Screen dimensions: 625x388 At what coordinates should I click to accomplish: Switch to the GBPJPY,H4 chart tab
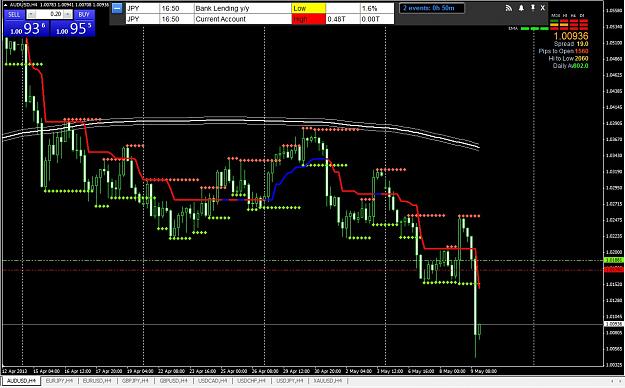pos(135,381)
